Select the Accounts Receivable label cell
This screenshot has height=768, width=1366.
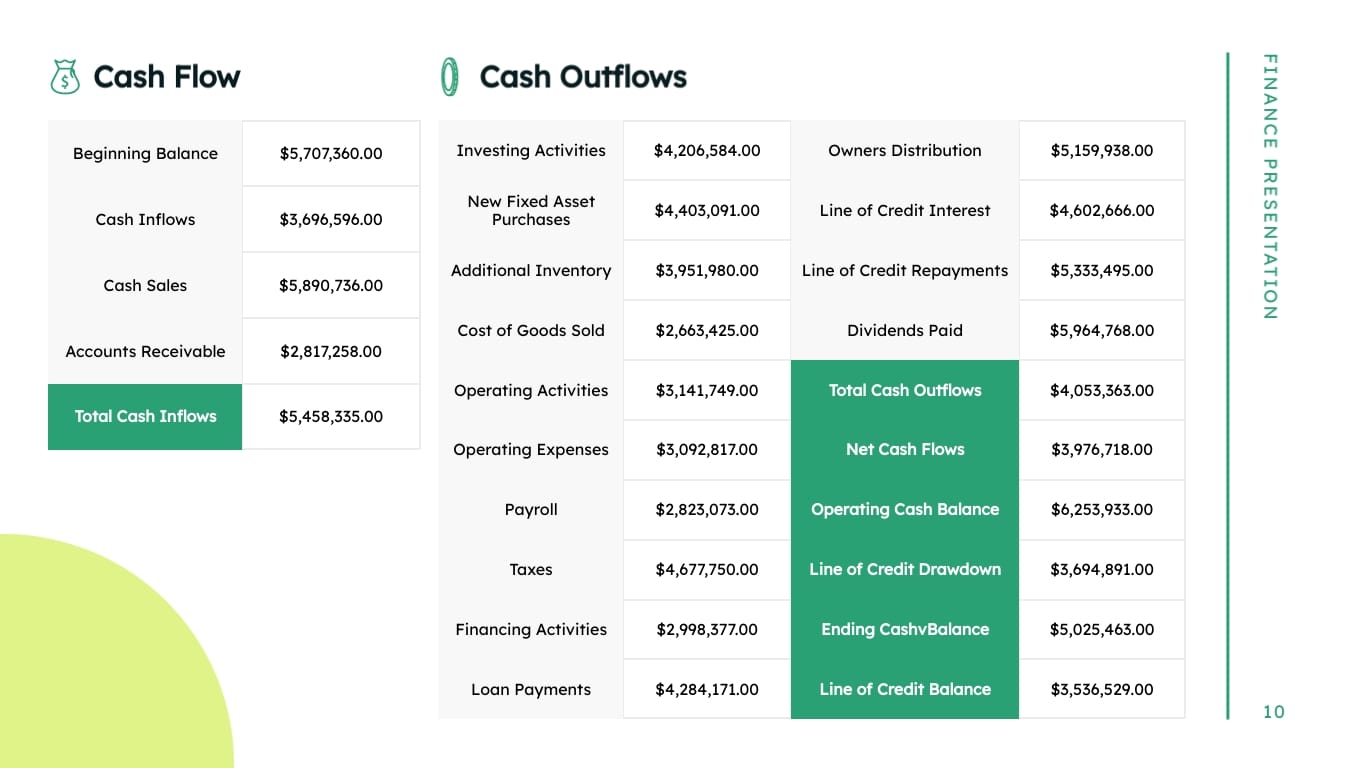click(145, 351)
